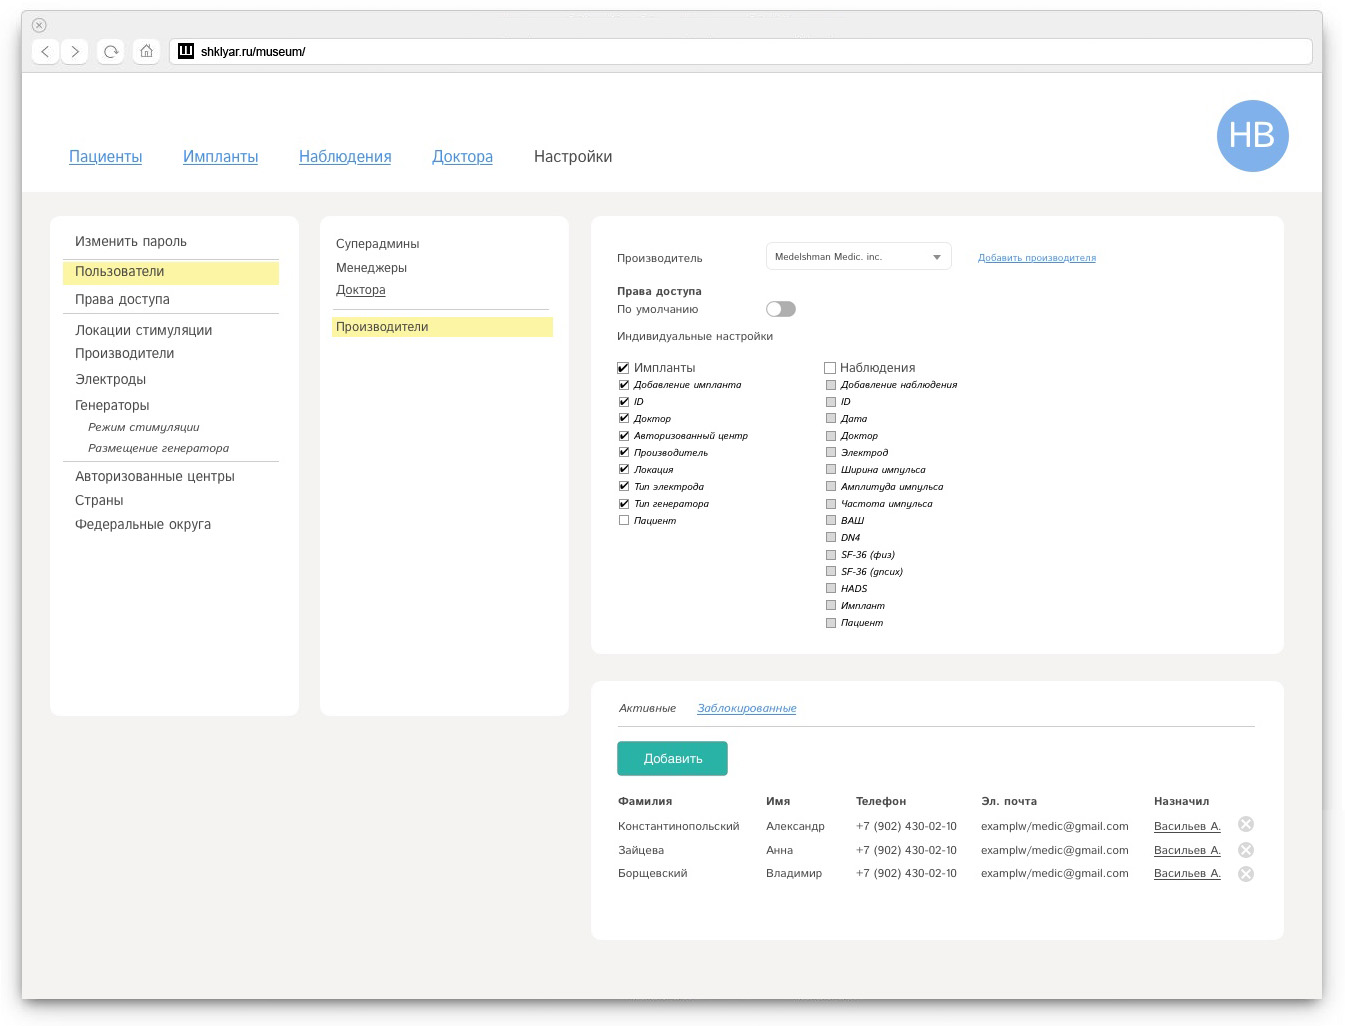Select the Настройки navigation item
Viewport: 1345px width, 1026px height.
click(x=573, y=157)
